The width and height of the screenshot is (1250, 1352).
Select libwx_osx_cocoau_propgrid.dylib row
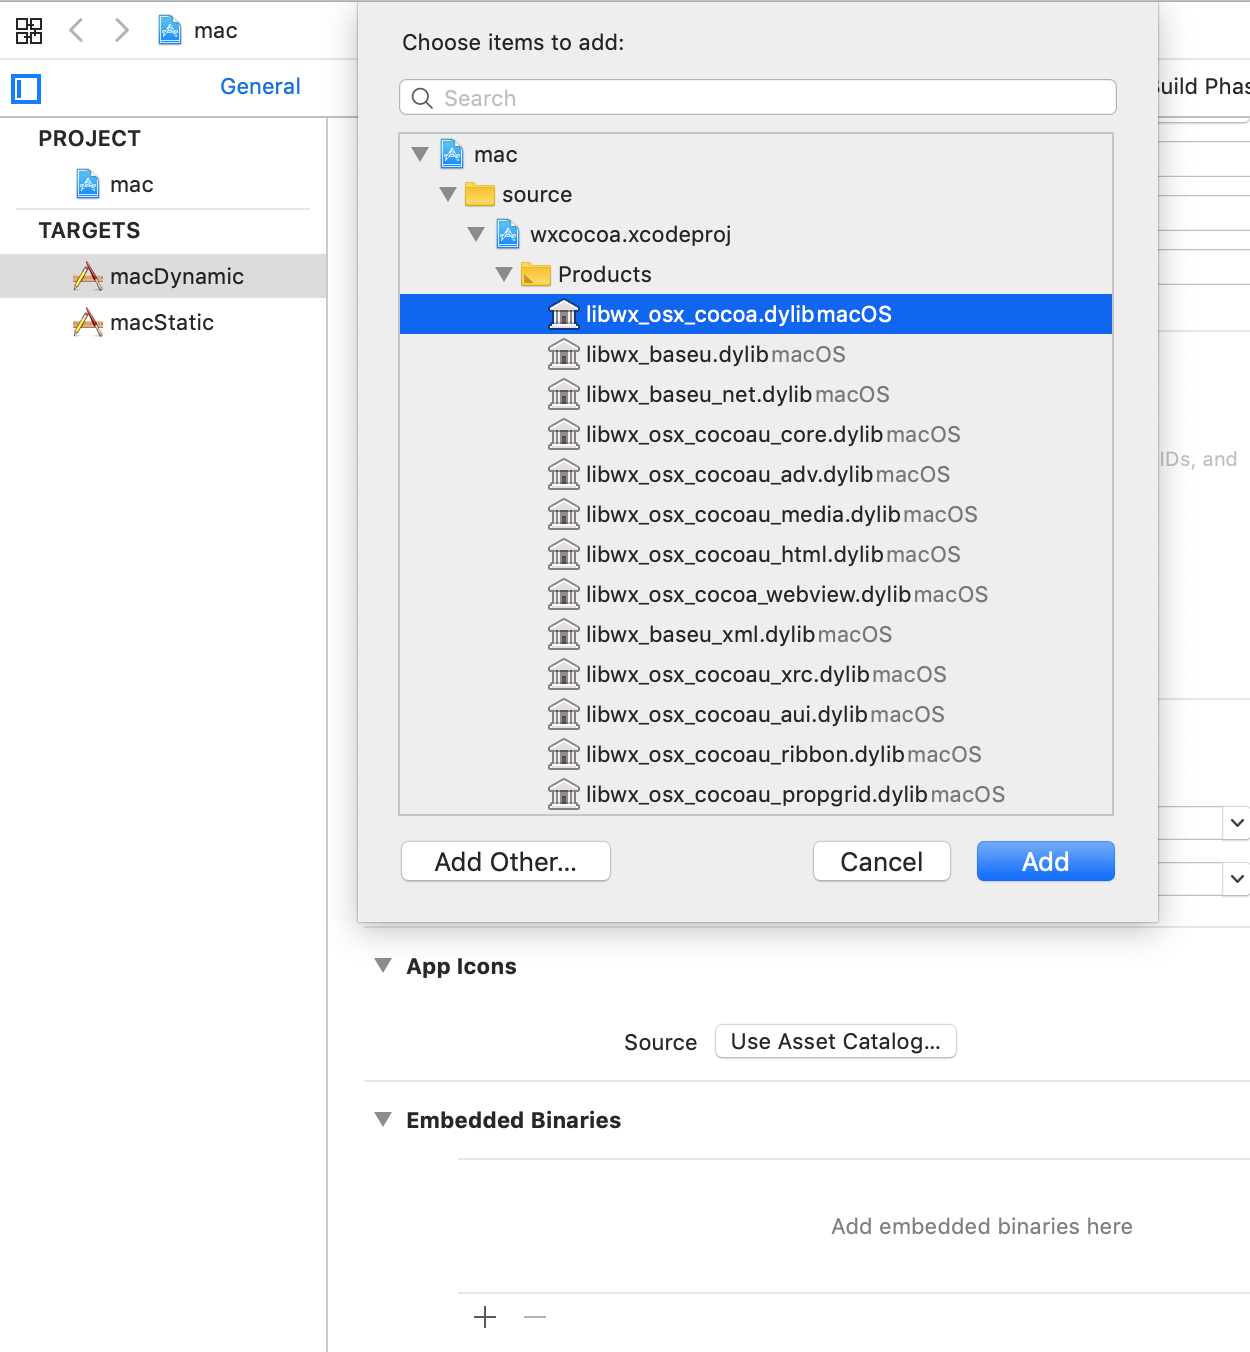tap(756, 794)
